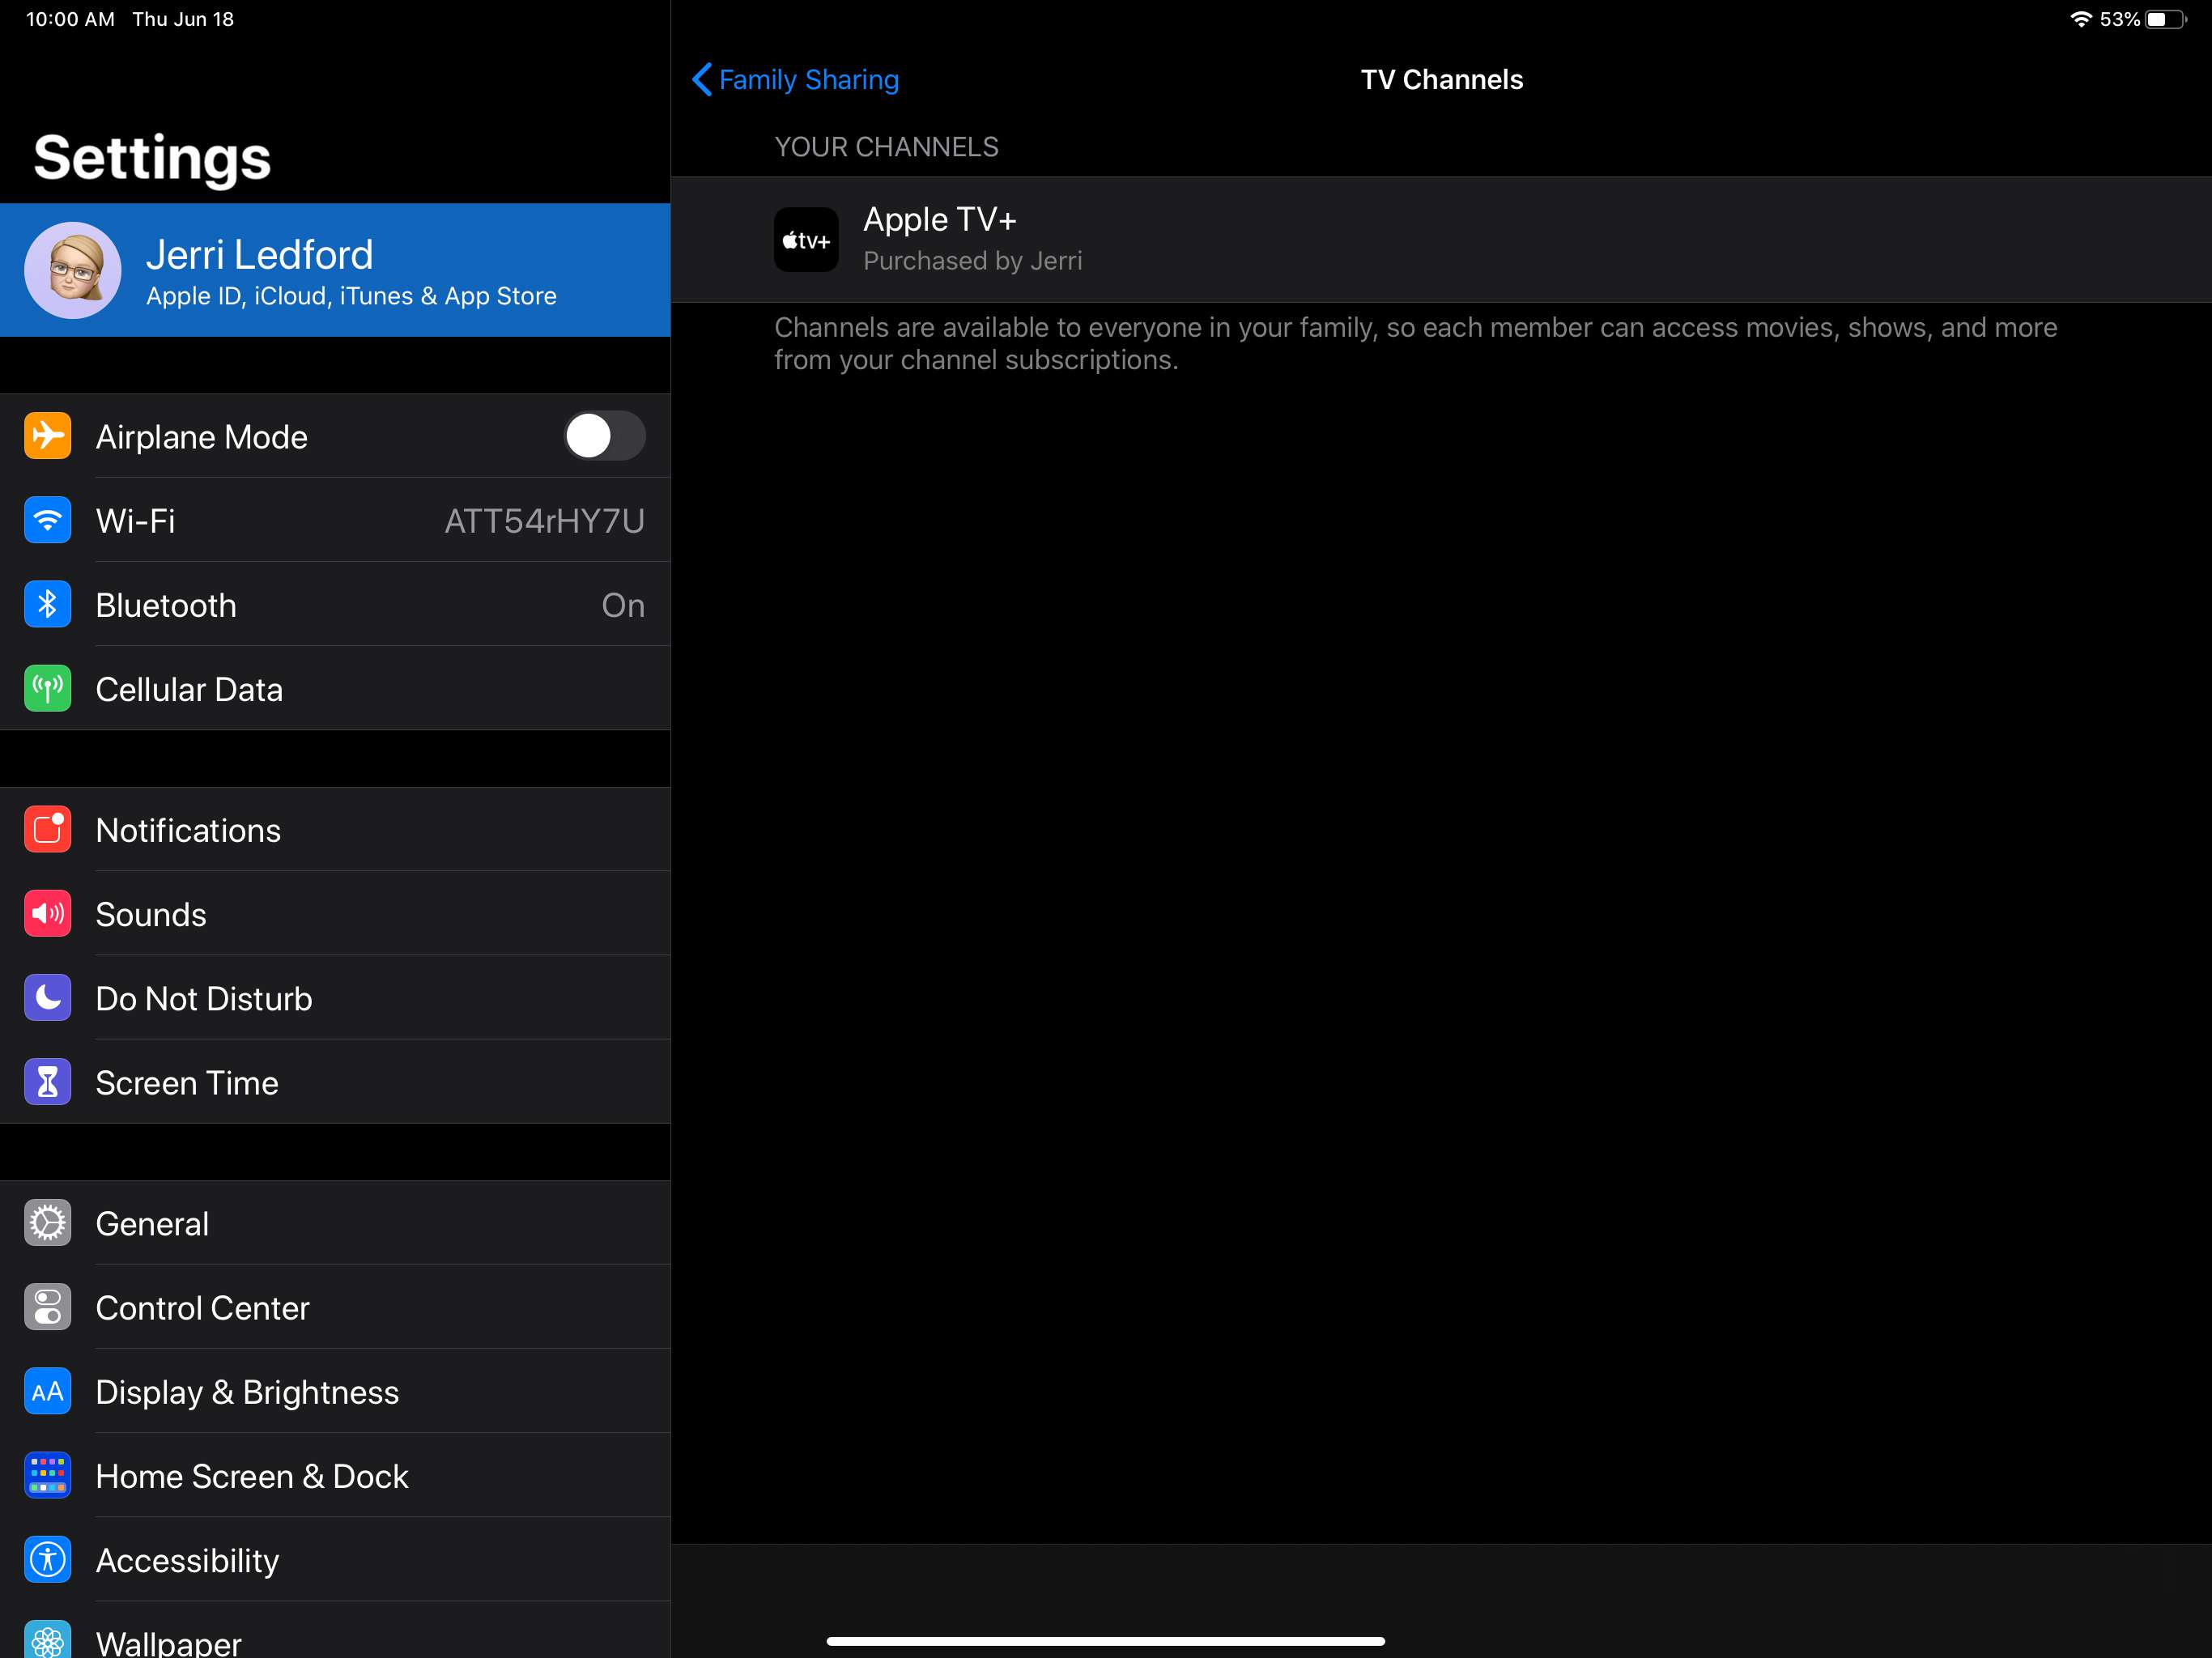Select the Apple TV+ channel entry
This screenshot has width=2212, height=1658.
click(1441, 240)
